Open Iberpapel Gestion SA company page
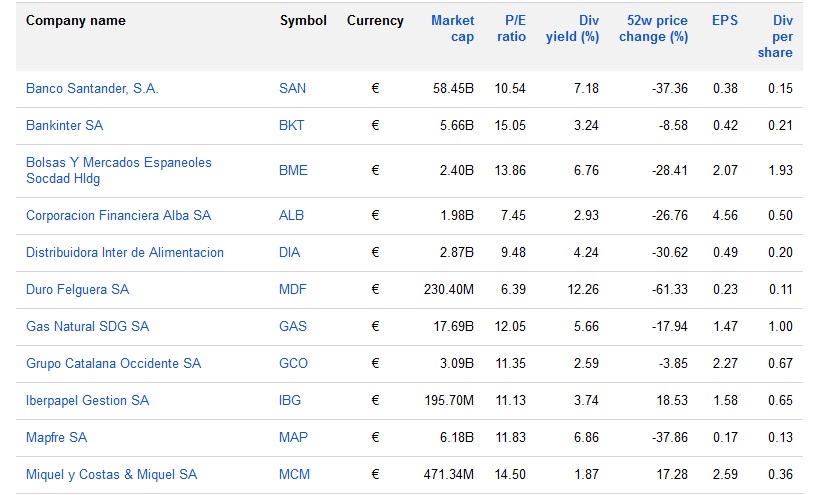 [87, 400]
